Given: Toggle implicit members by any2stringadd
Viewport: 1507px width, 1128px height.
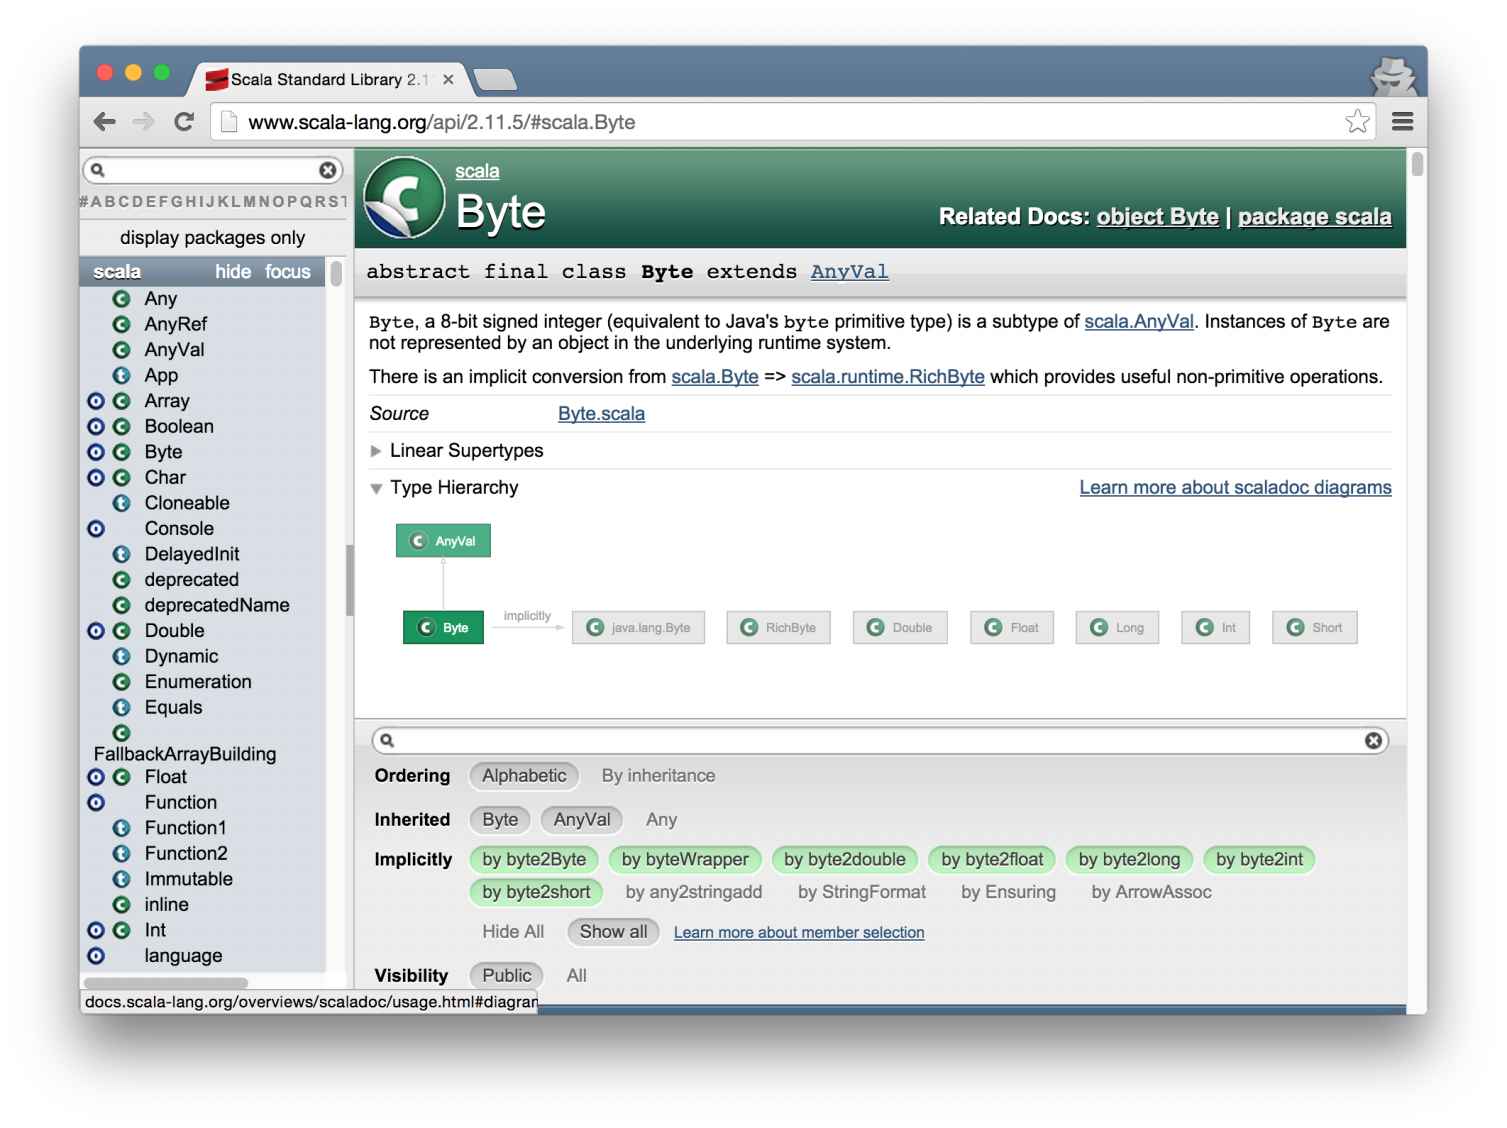Looking at the screenshot, I should click(694, 892).
